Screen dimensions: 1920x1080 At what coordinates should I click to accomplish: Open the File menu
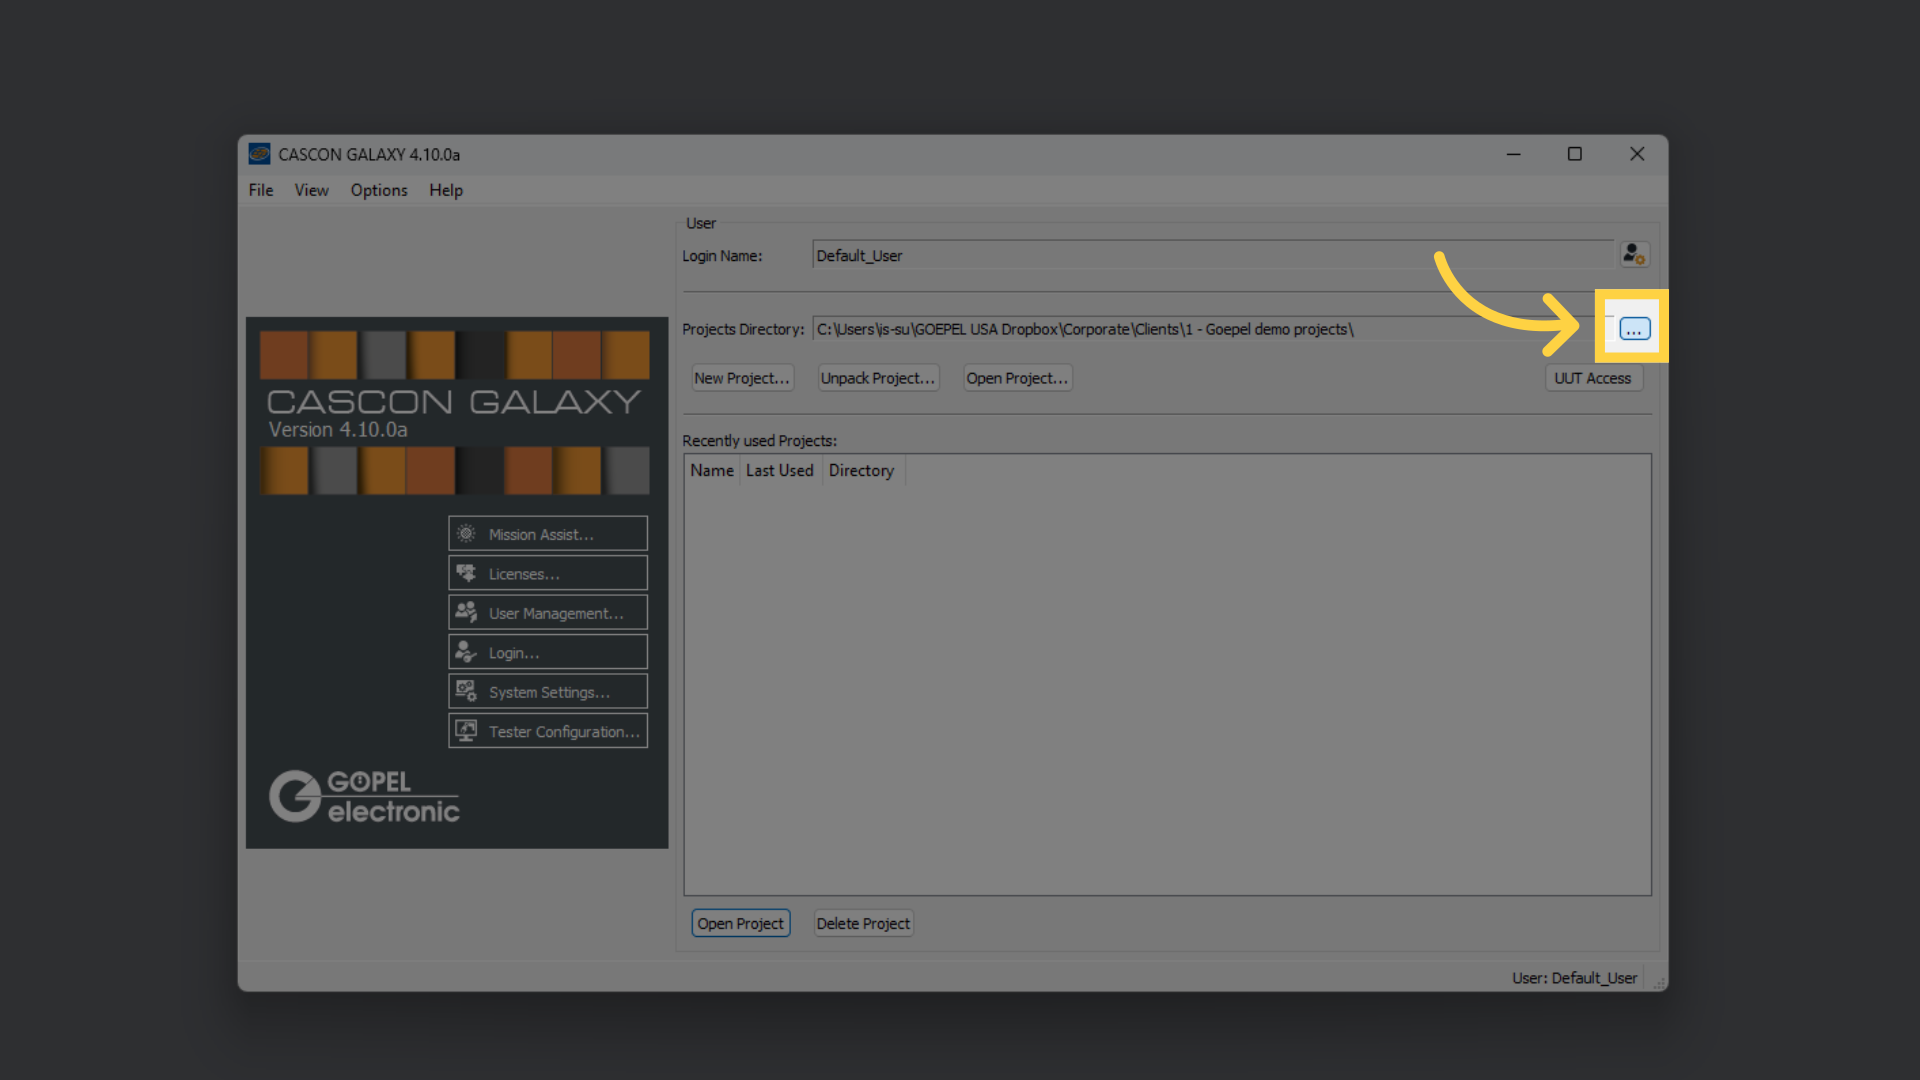pos(261,190)
